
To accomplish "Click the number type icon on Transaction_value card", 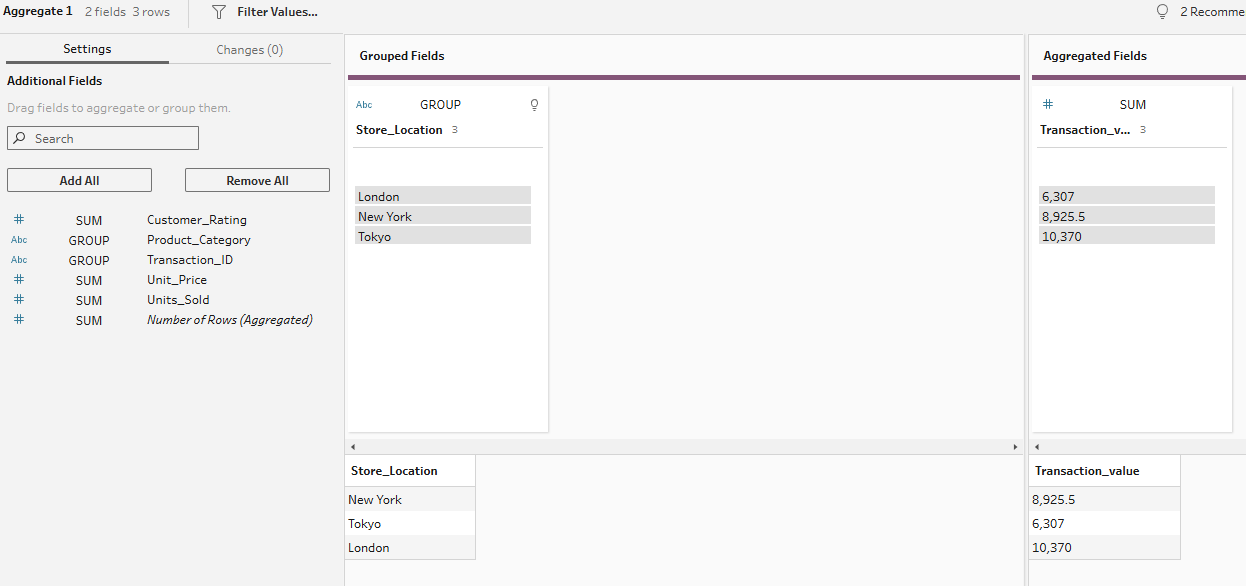I will coord(1048,104).
